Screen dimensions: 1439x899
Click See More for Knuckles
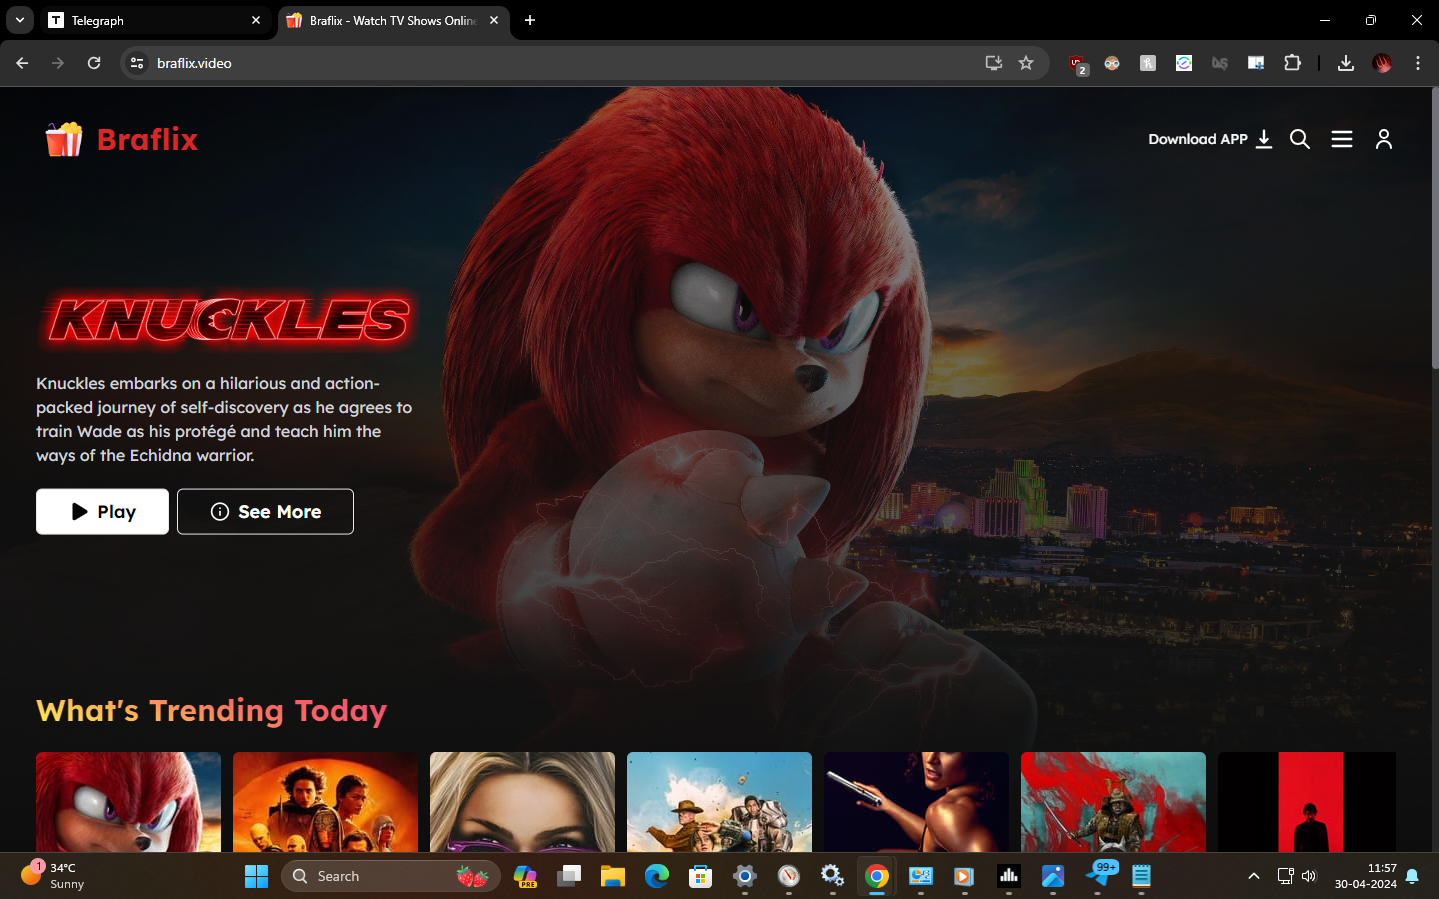265,511
